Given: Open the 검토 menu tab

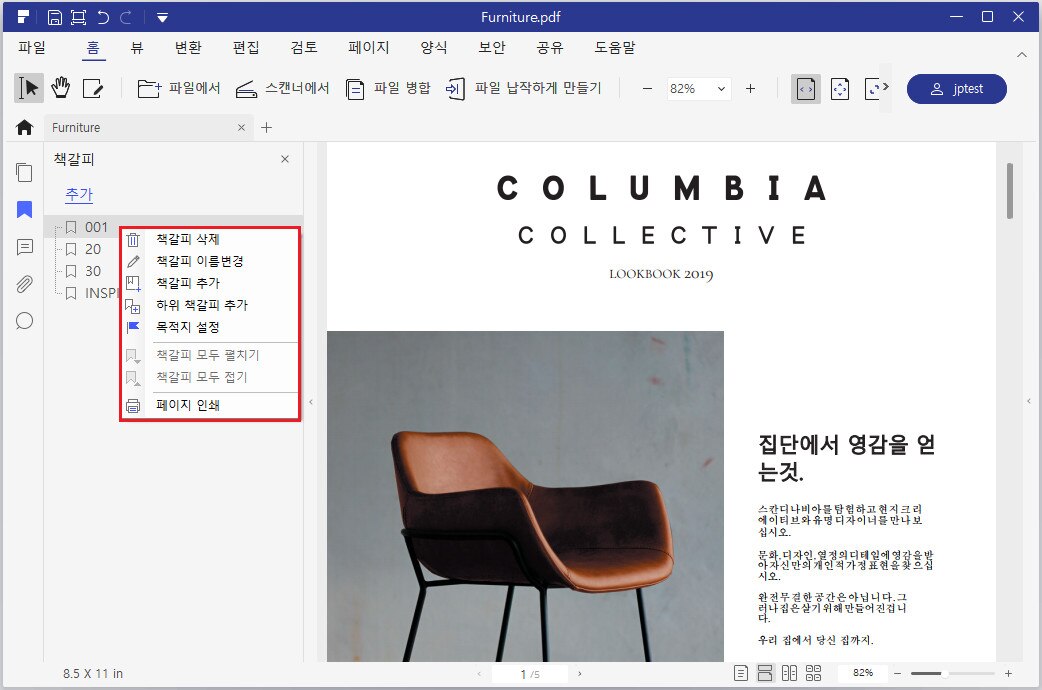Looking at the screenshot, I should click(x=304, y=48).
